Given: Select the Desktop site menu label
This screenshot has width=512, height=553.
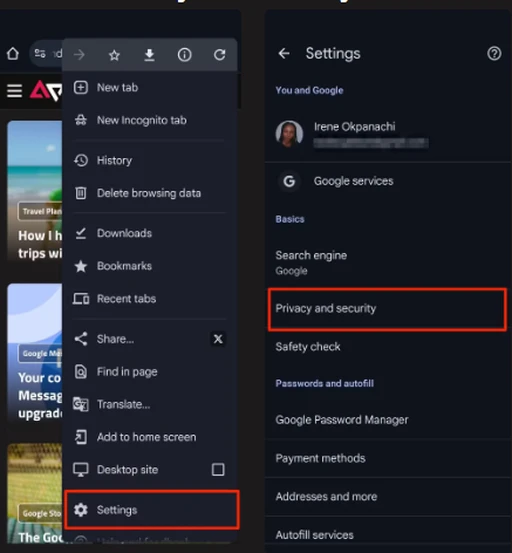Looking at the screenshot, I should 127,470.
